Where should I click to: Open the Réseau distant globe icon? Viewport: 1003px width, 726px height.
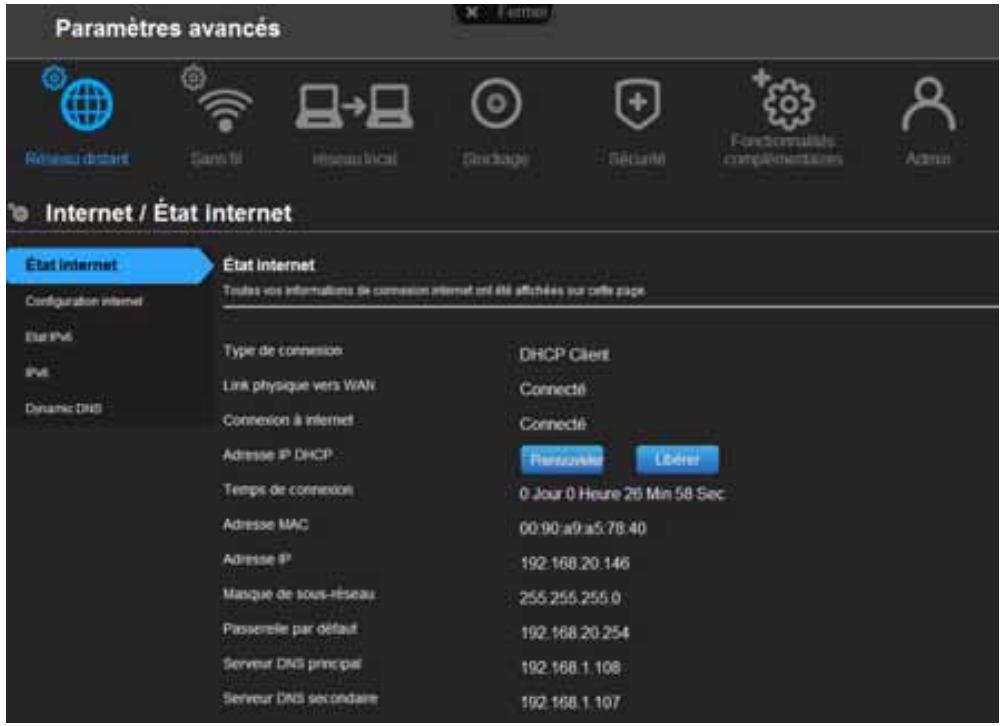(x=86, y=105)
